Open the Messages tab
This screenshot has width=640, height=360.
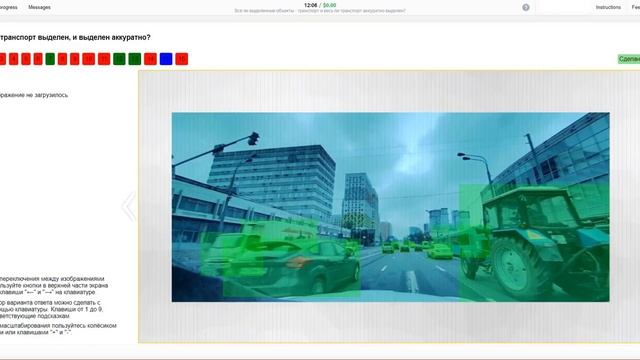pyautogui.click(x=40, y=7)
